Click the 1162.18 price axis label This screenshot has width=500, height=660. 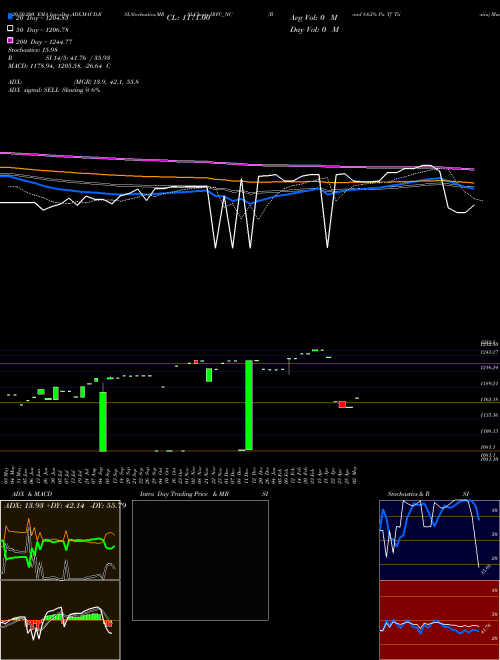point(489,399)
